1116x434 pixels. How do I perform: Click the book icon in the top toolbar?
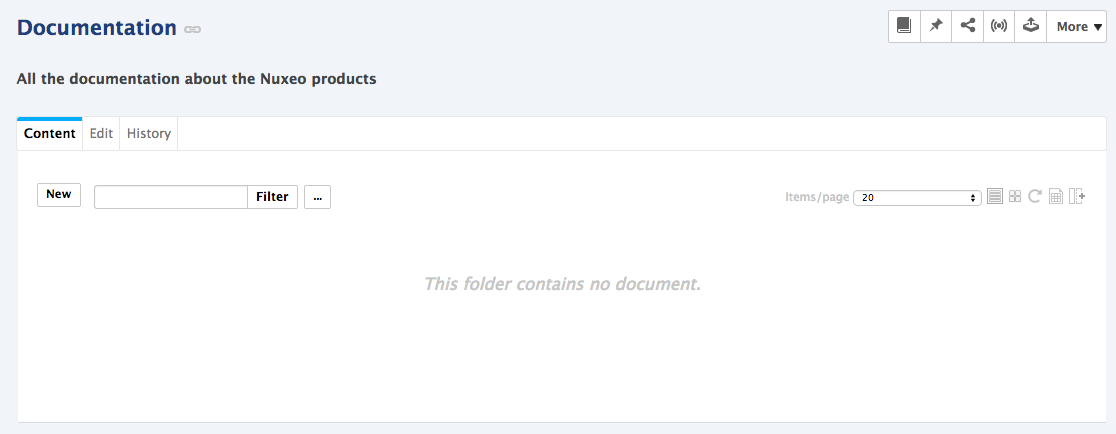click(904, 26)
